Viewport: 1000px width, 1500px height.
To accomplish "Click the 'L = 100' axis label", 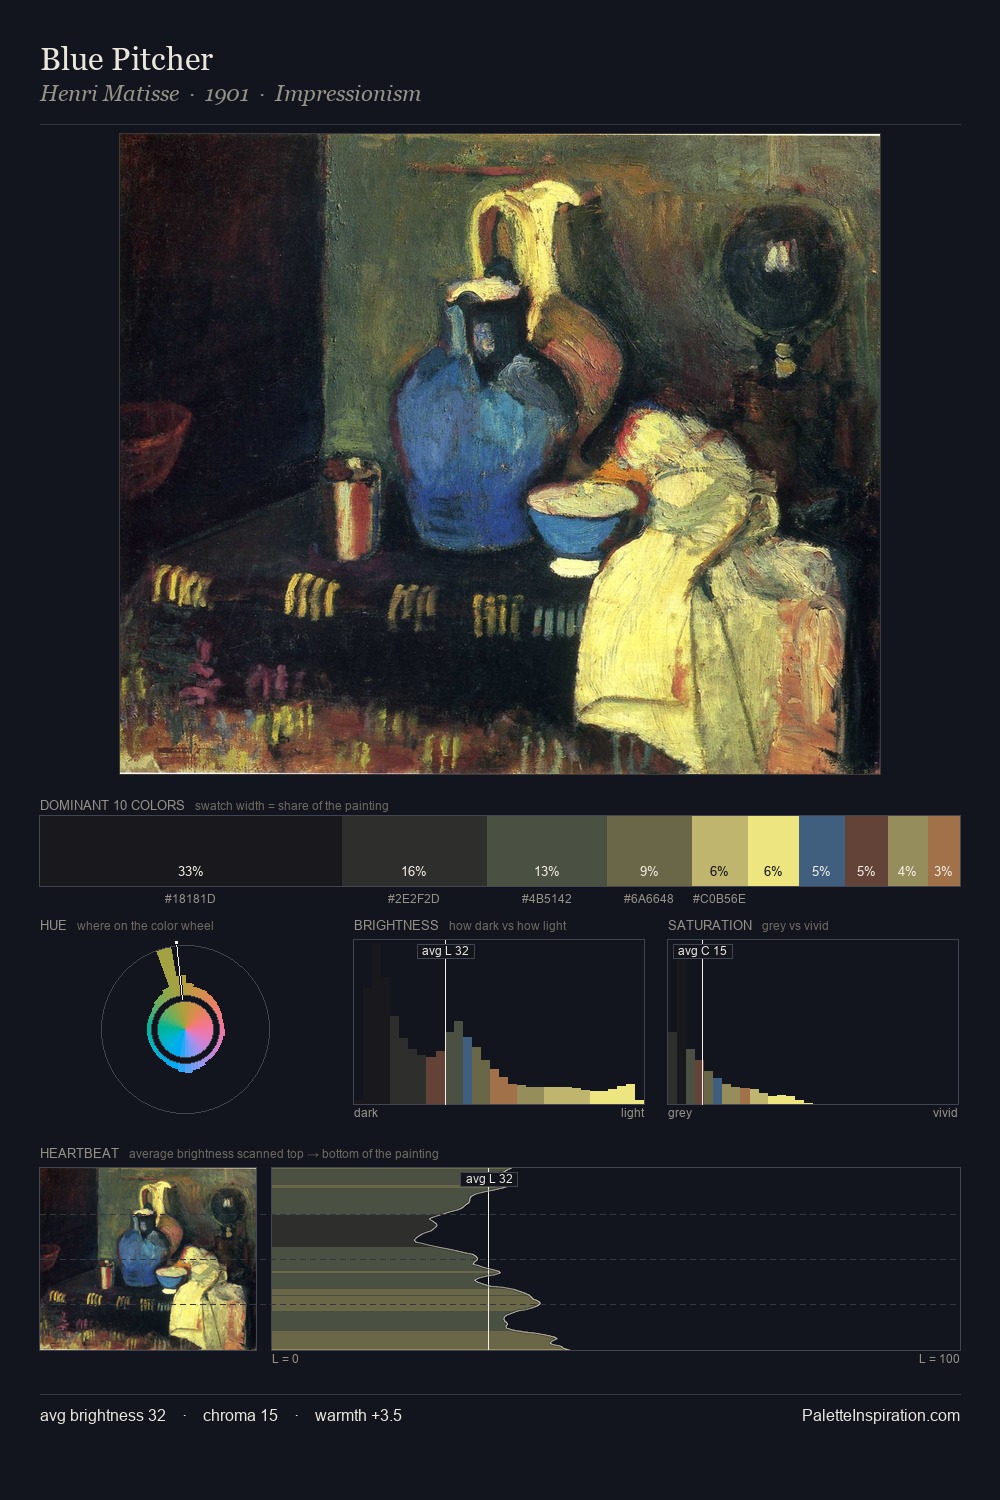I will point(939,1359).
